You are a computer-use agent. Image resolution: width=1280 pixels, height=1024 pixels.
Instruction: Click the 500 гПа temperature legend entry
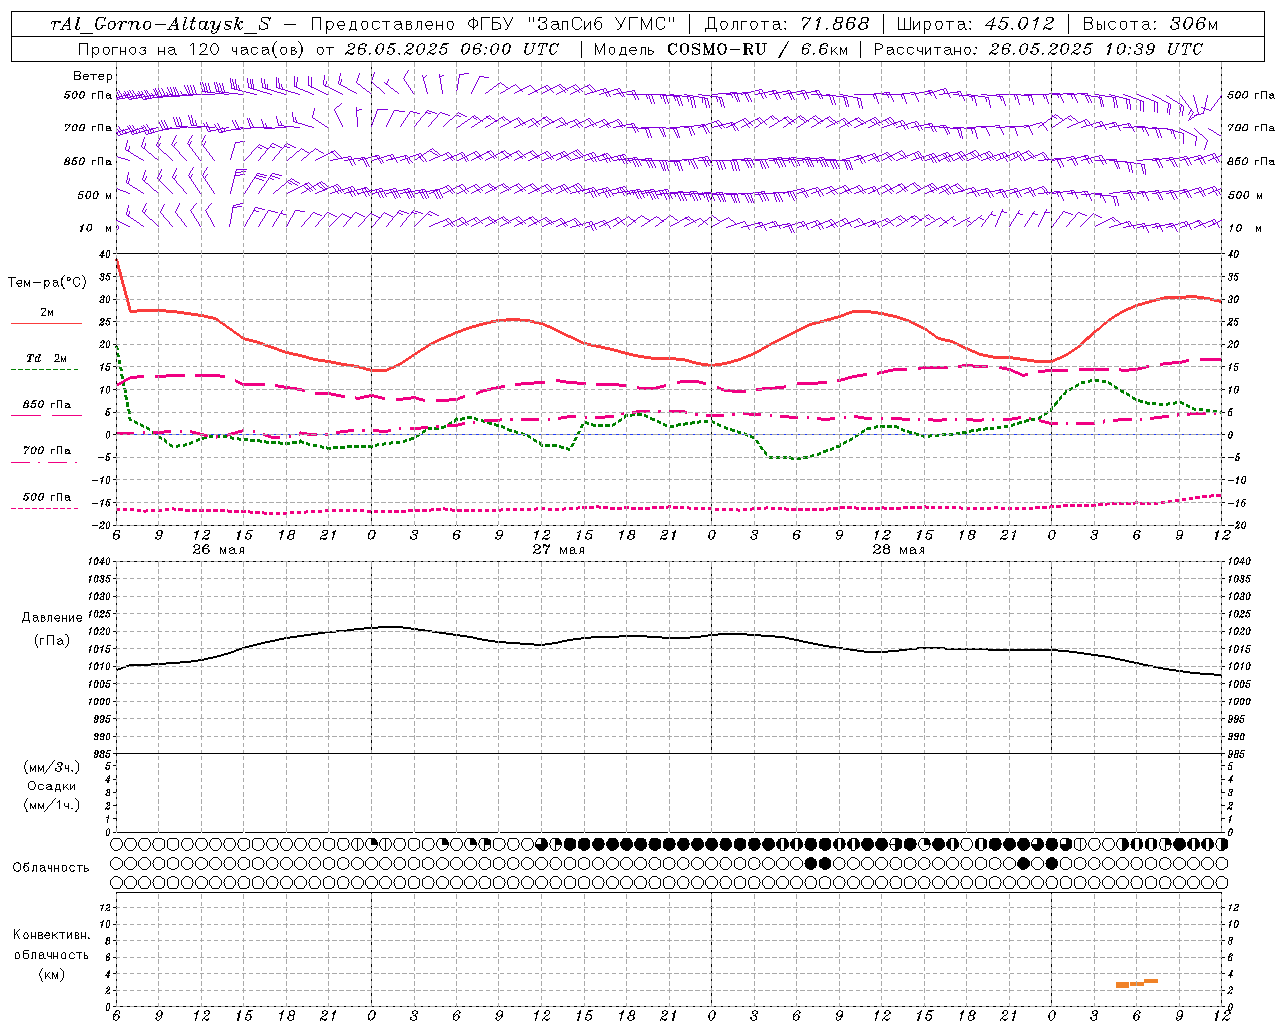[47, 497]
